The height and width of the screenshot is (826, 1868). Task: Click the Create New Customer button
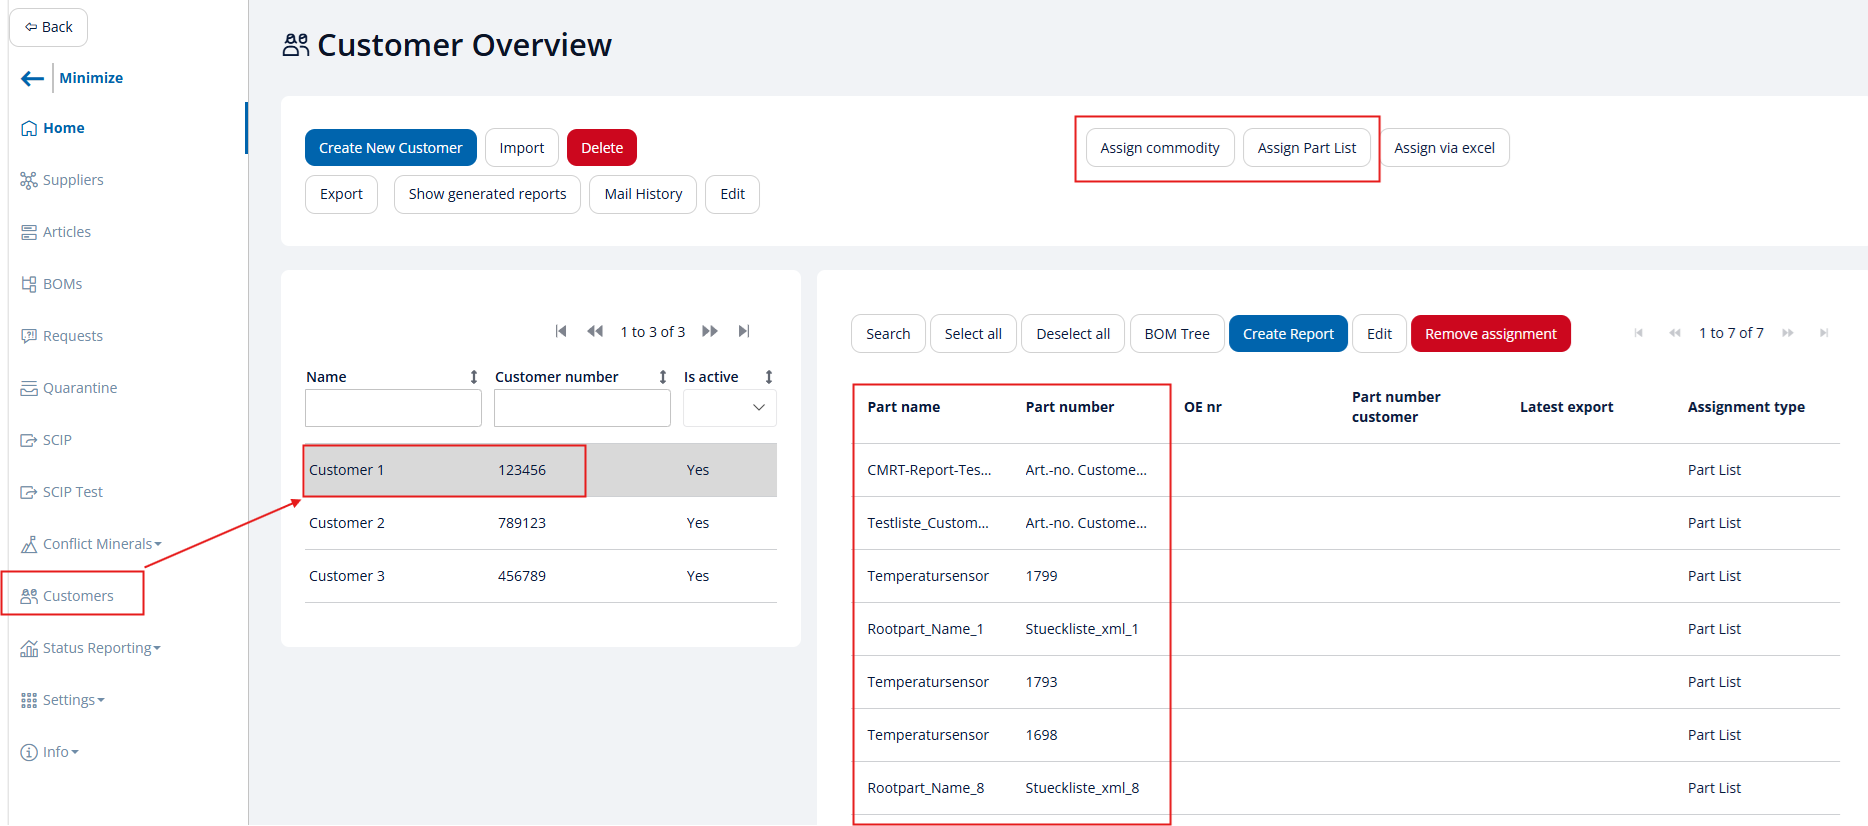coord(390,148)
